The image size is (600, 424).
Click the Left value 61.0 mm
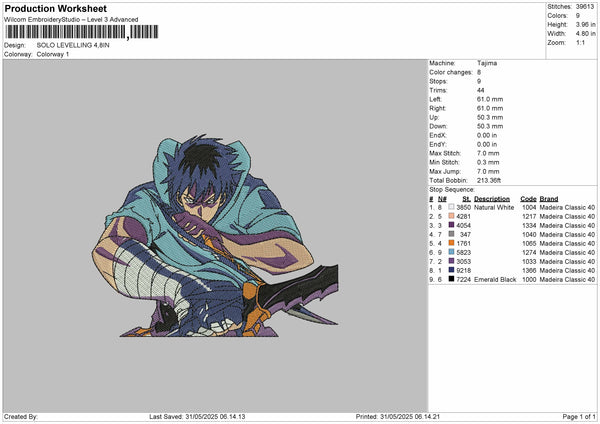tap(490, 99)
